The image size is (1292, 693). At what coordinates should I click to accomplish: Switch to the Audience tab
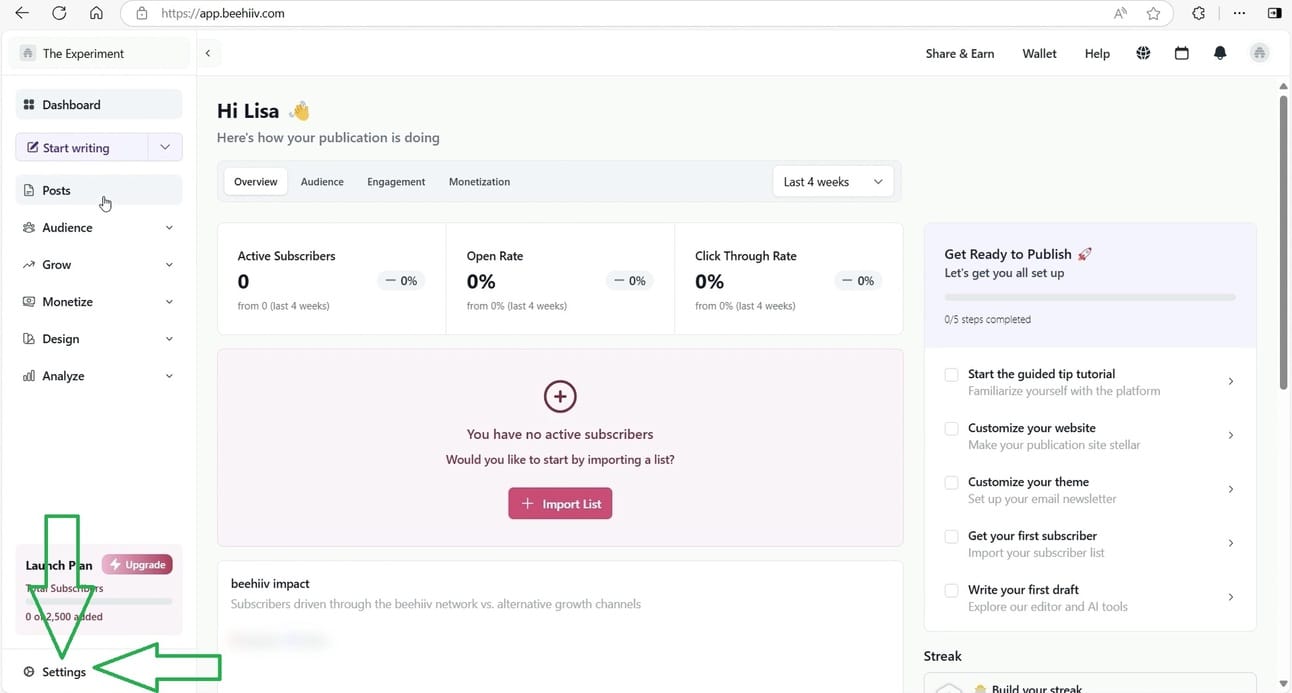click(x=322, y=181)
